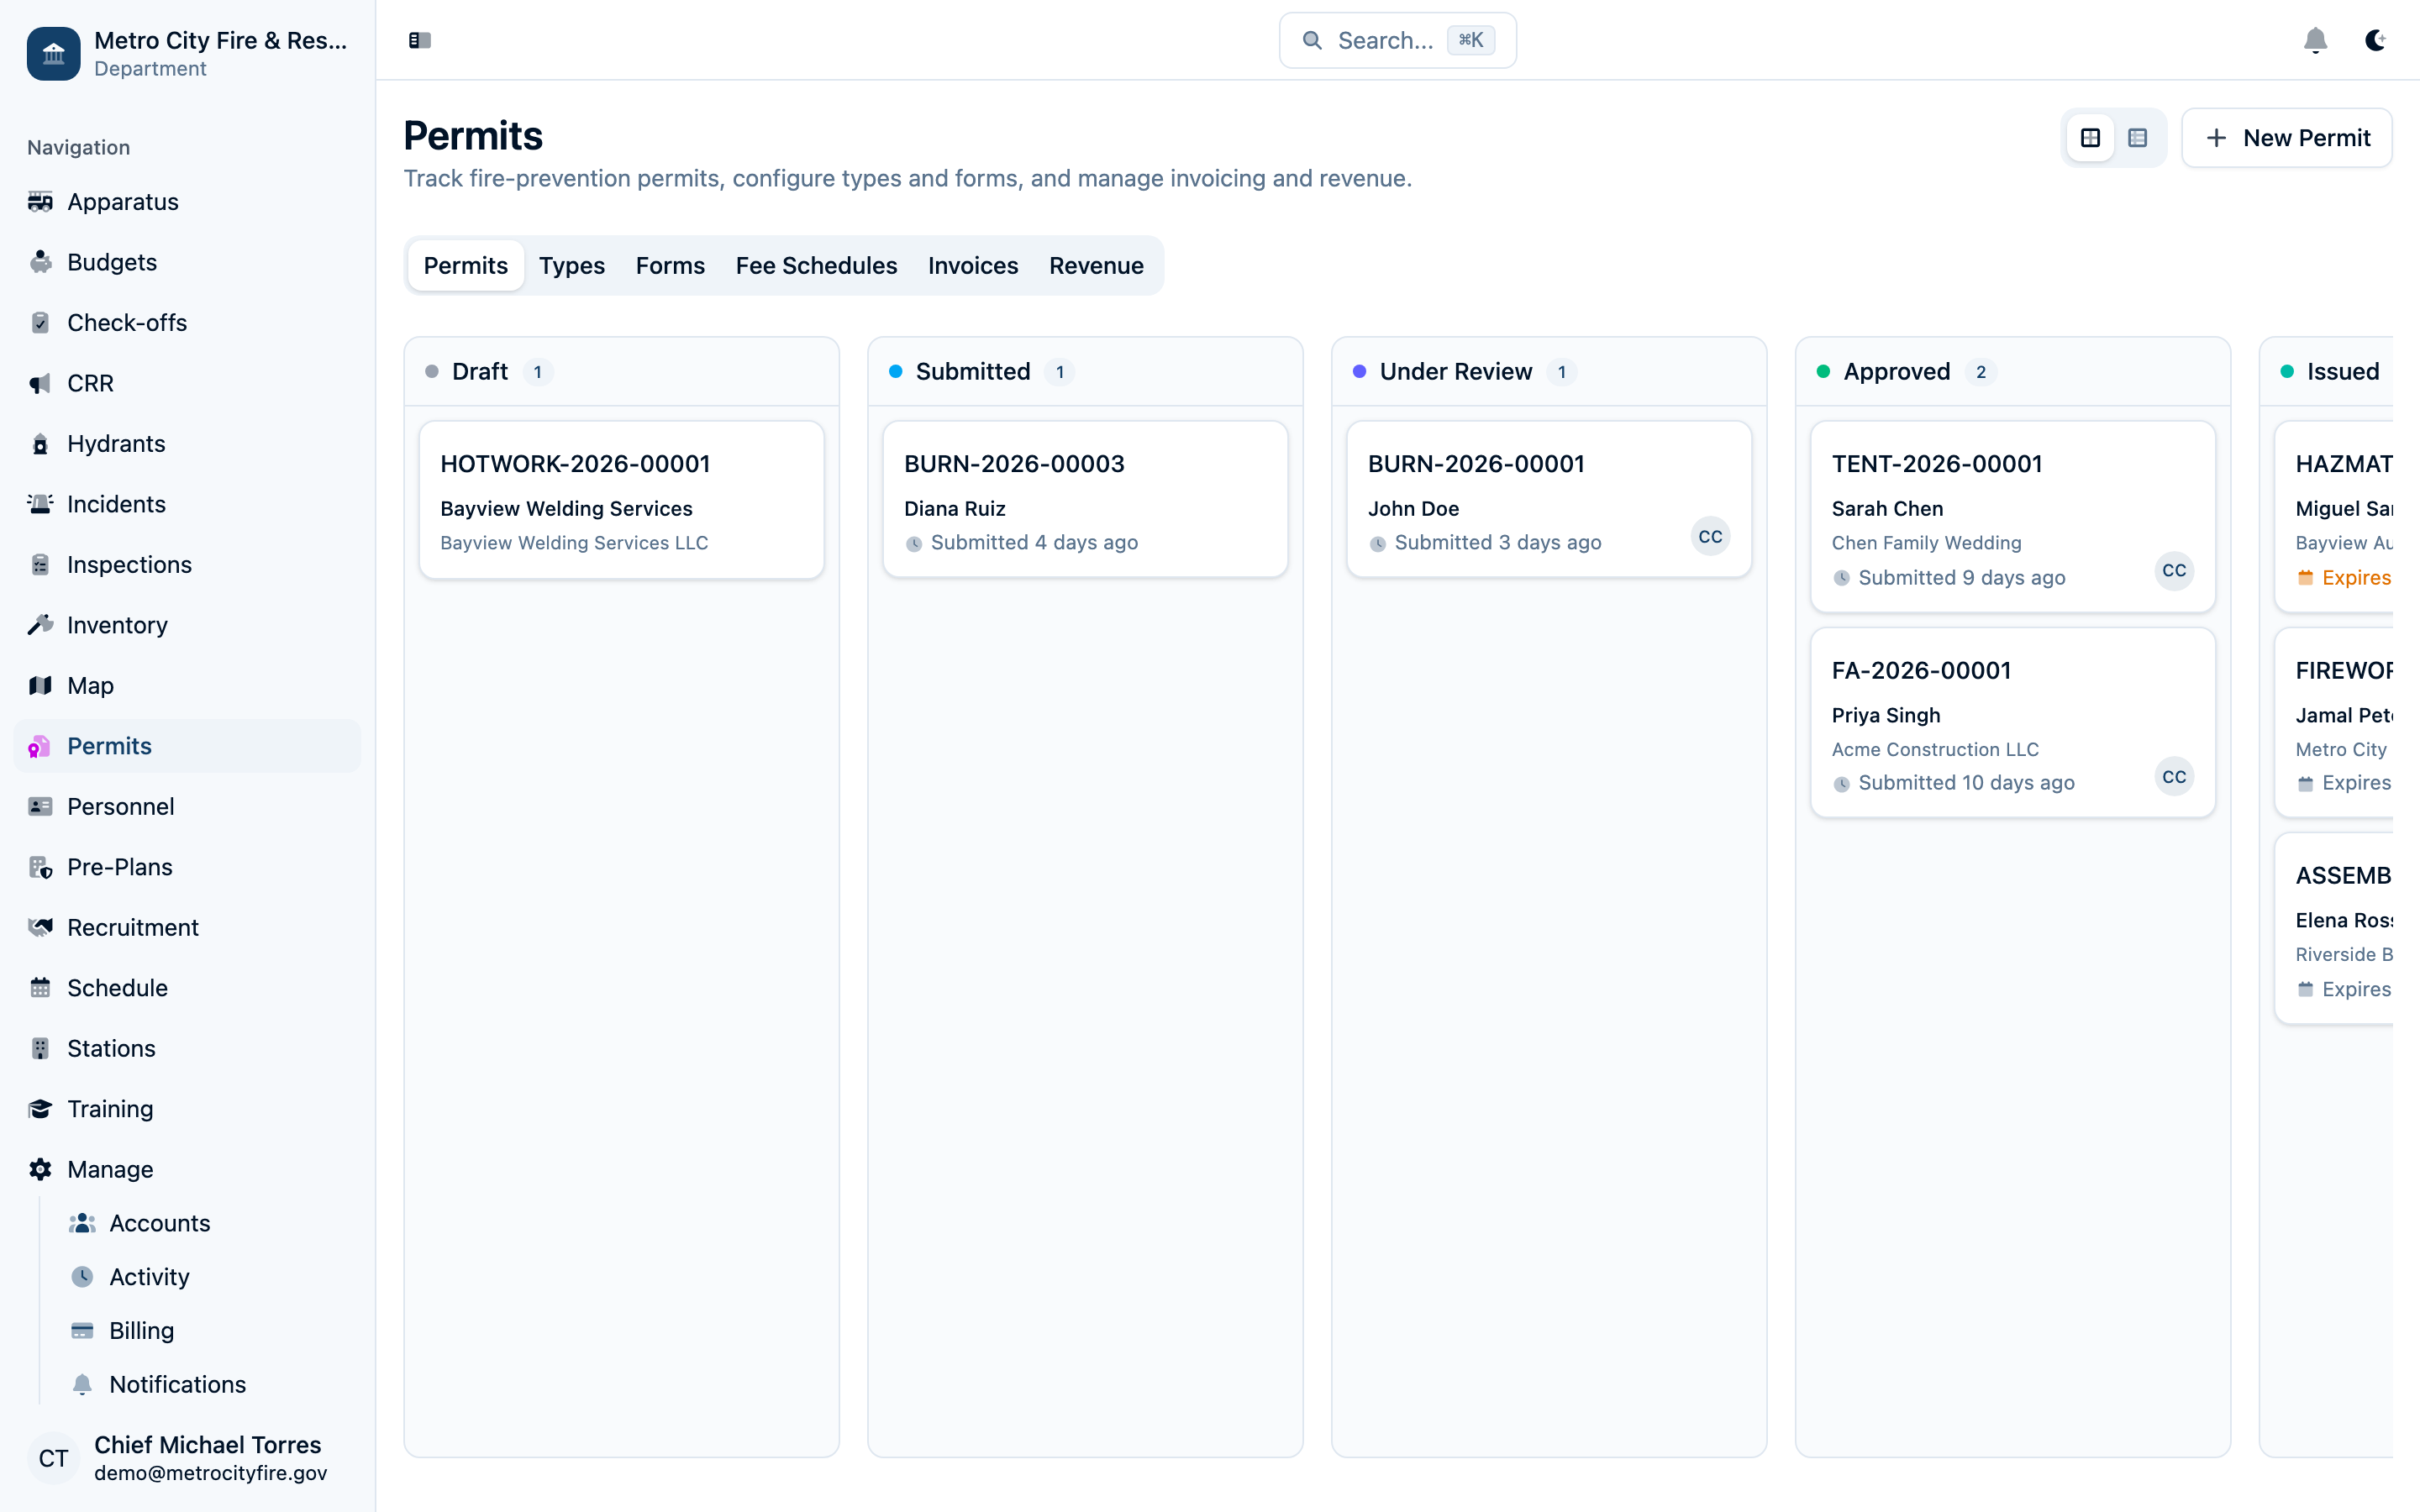Switch to board view layout
The width and height of the screenshot is (2420, 1512).
(x=2090, y=138)
